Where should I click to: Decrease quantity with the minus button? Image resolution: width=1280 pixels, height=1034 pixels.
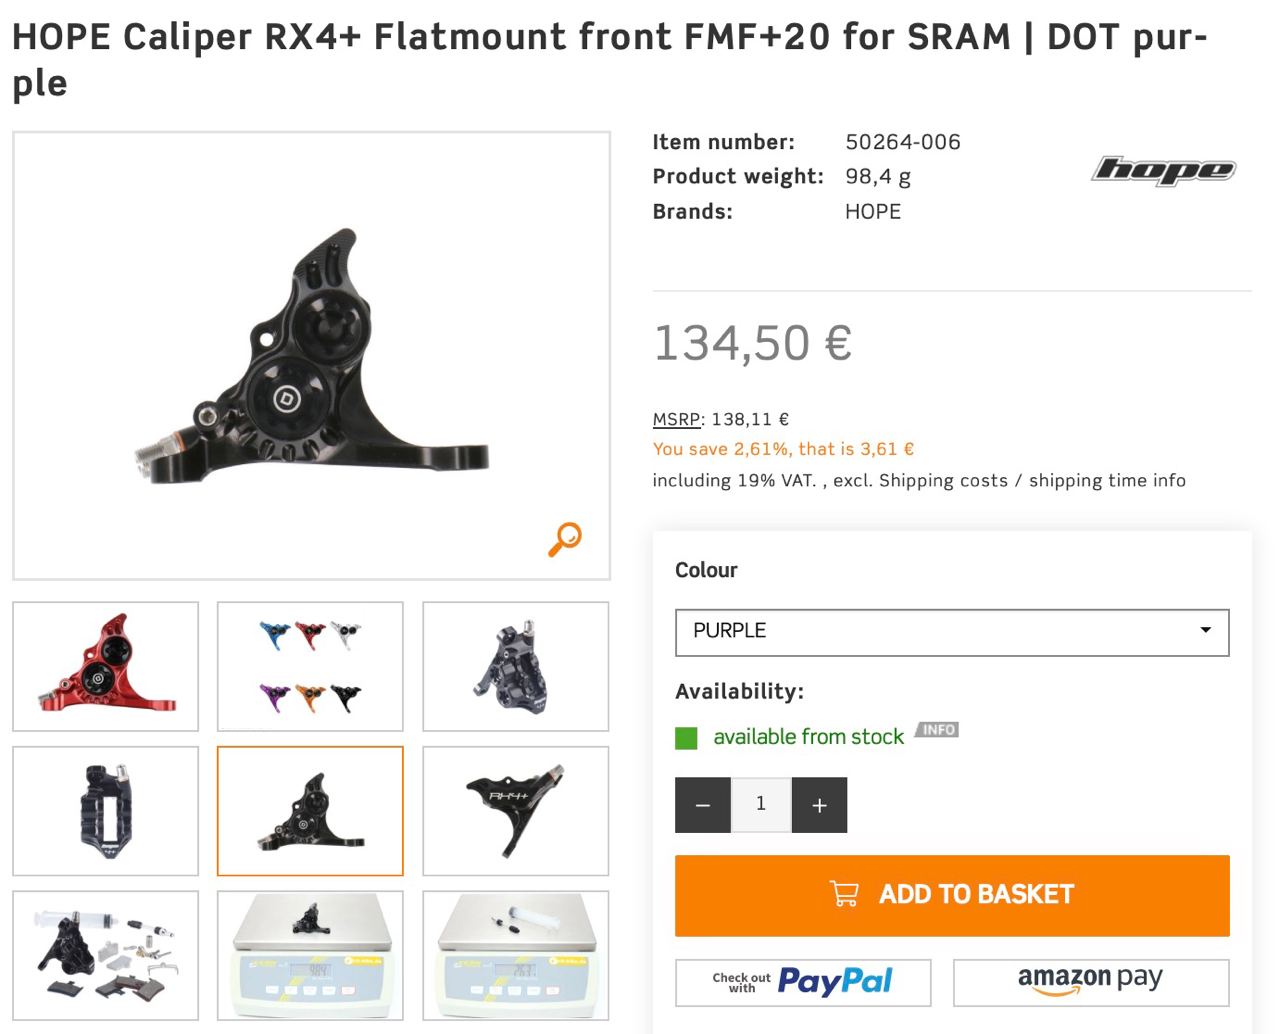[703, 805]
